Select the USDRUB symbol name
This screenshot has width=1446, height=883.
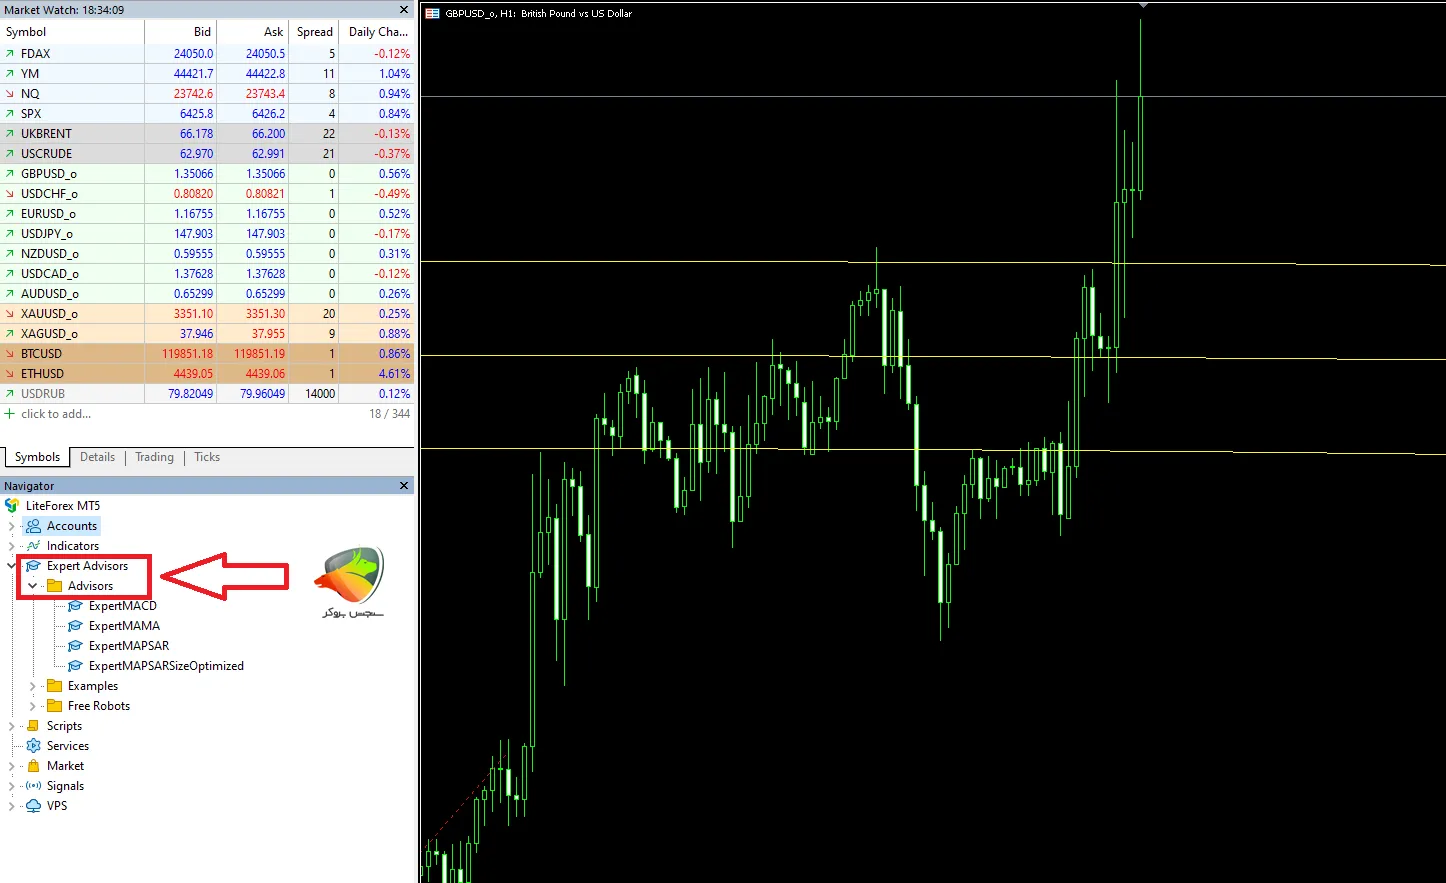tap(43, 394)
